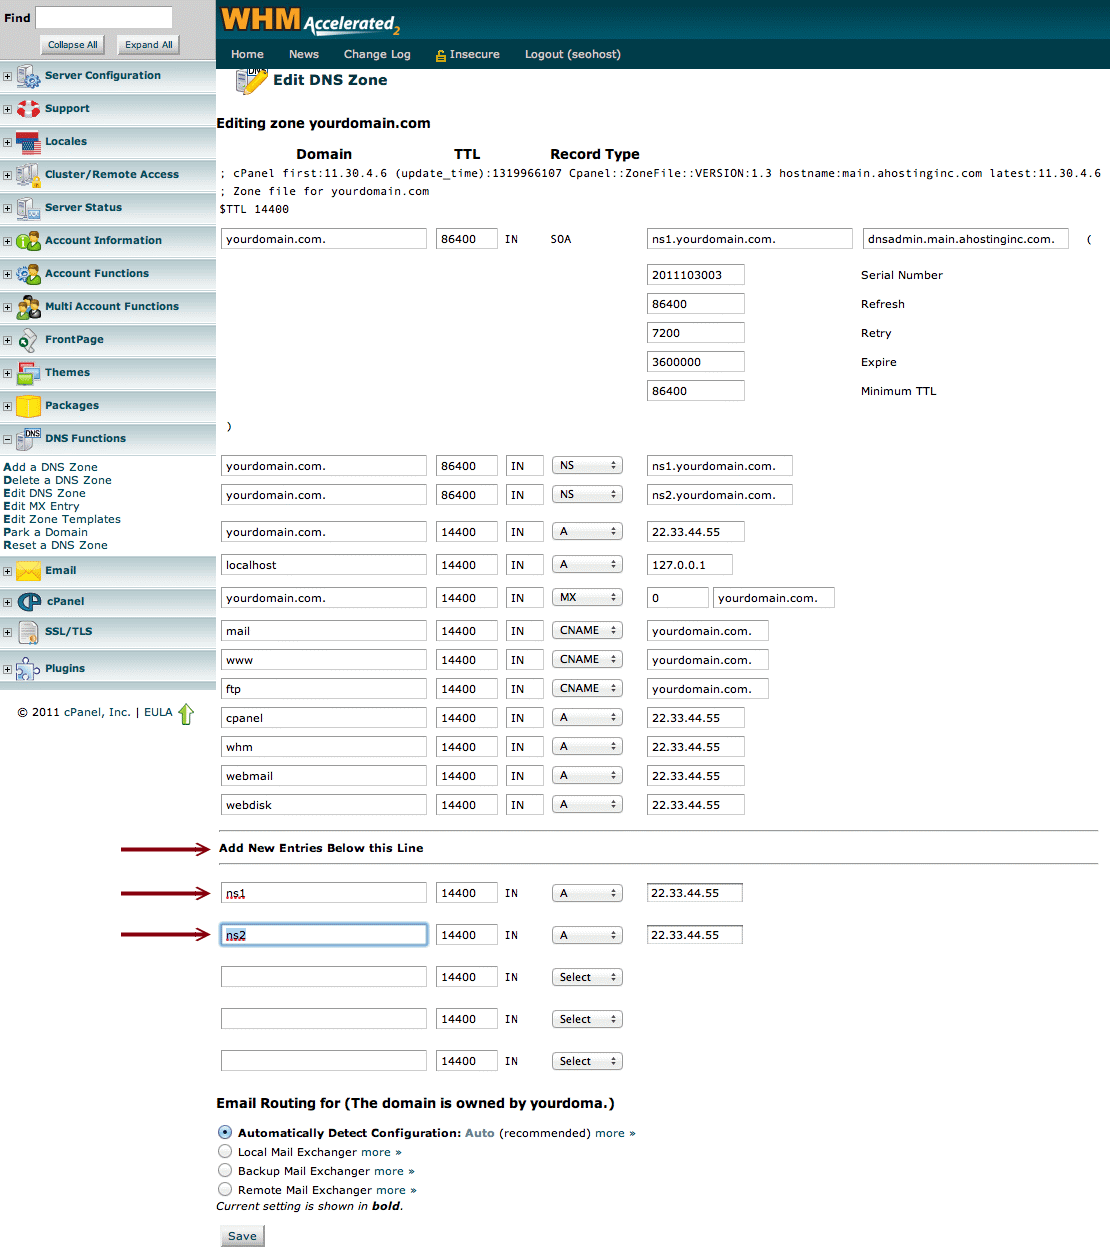The height and width of the screenshot is (1249, 1110).
Task: Expand the Email section
Action: [x=7, y=571]
